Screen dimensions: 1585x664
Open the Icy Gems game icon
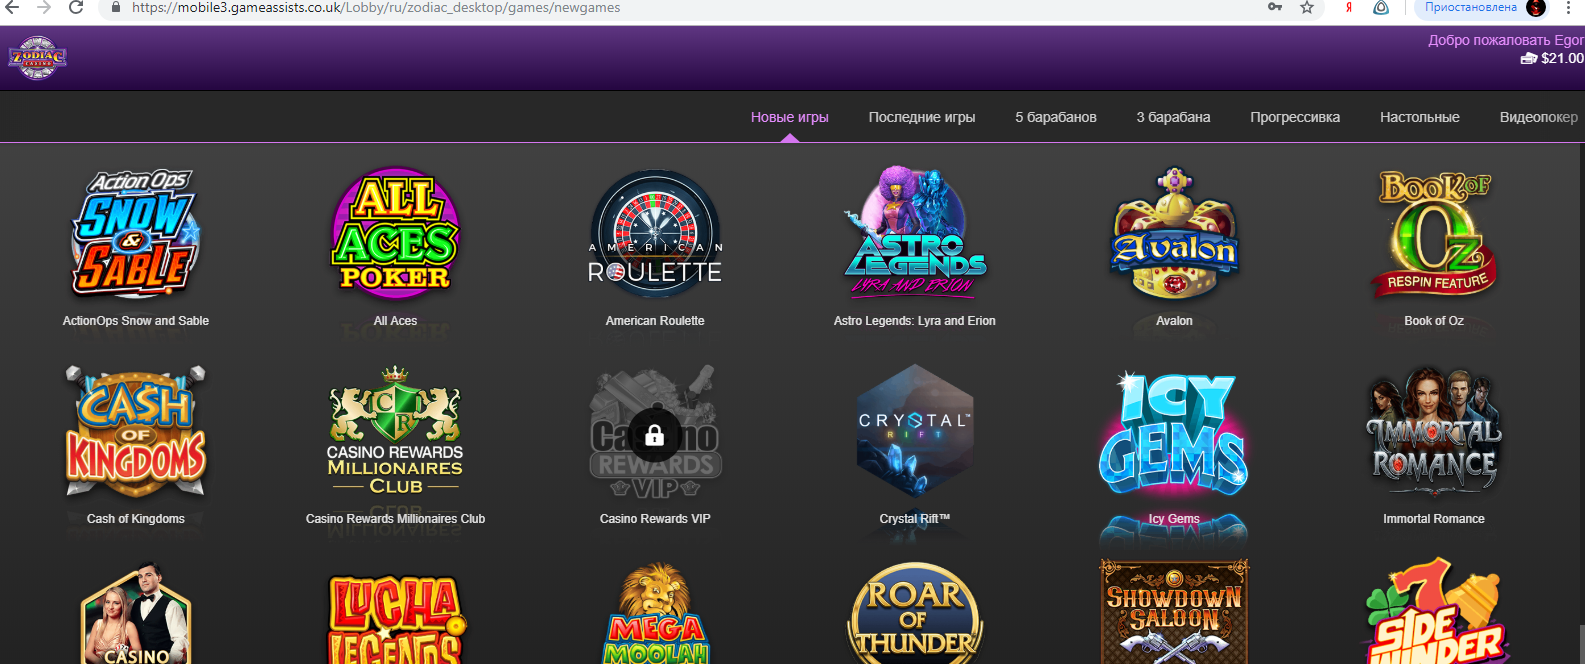click(1174, 431)
